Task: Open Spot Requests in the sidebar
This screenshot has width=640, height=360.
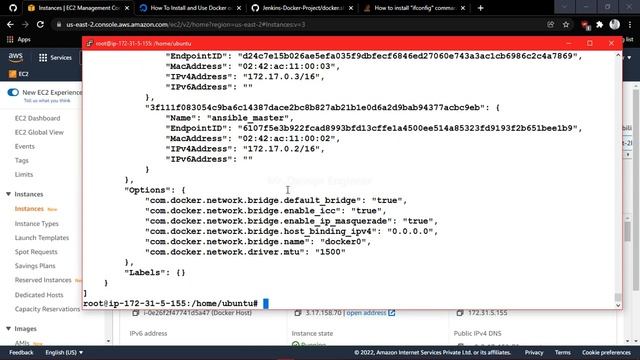Action: pyautogui.click(x=36, y=252)
